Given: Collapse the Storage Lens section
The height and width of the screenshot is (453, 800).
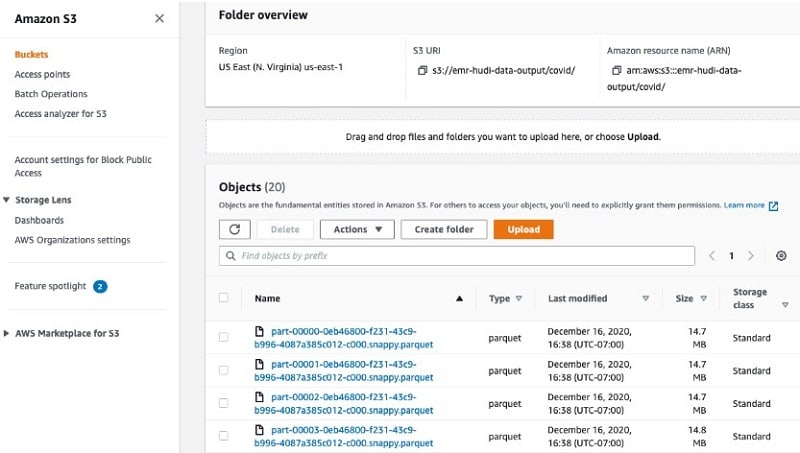Looking at the screenshot, I should pos(6,200).
